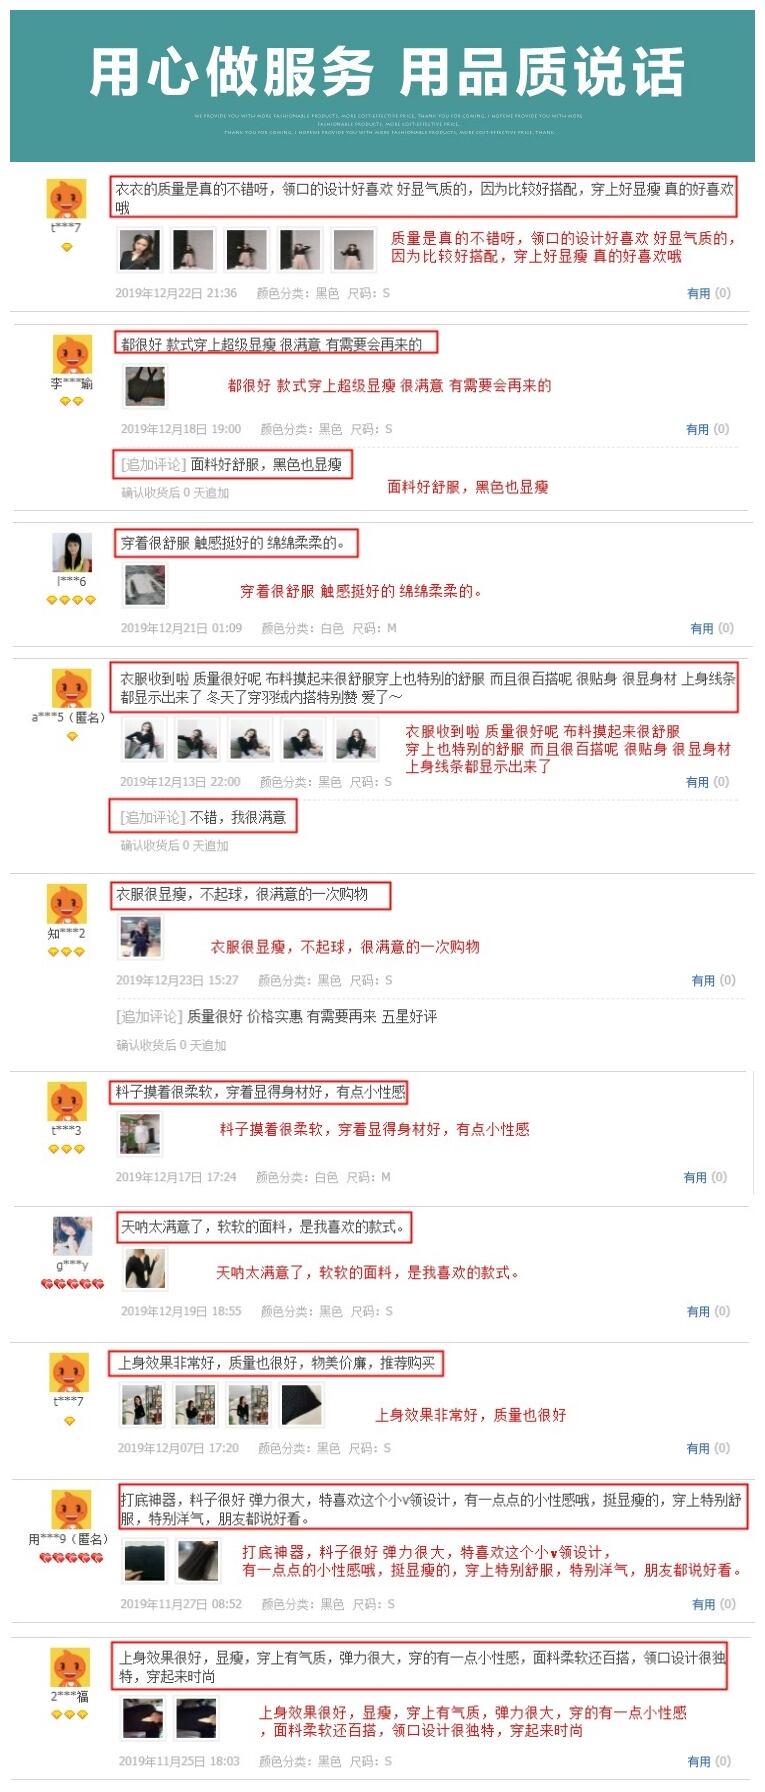Click 有用 on December 22 review
The image size is (765, 1792).
pyautogui.click(x=698, y=293)
